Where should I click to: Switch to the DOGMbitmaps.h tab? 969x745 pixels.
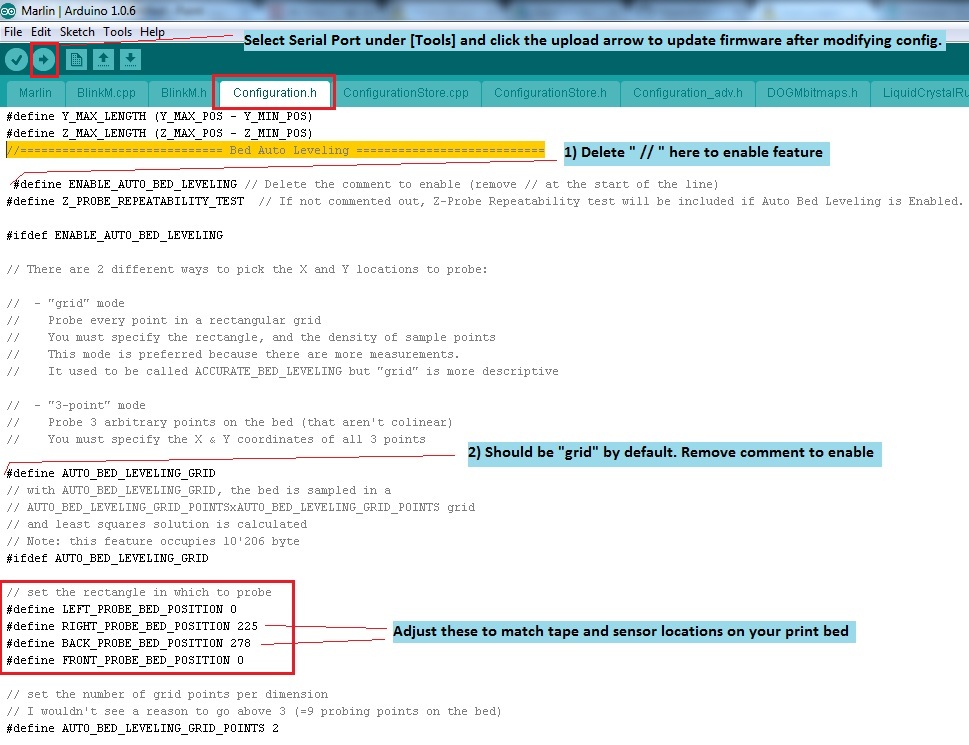[812, 93]
